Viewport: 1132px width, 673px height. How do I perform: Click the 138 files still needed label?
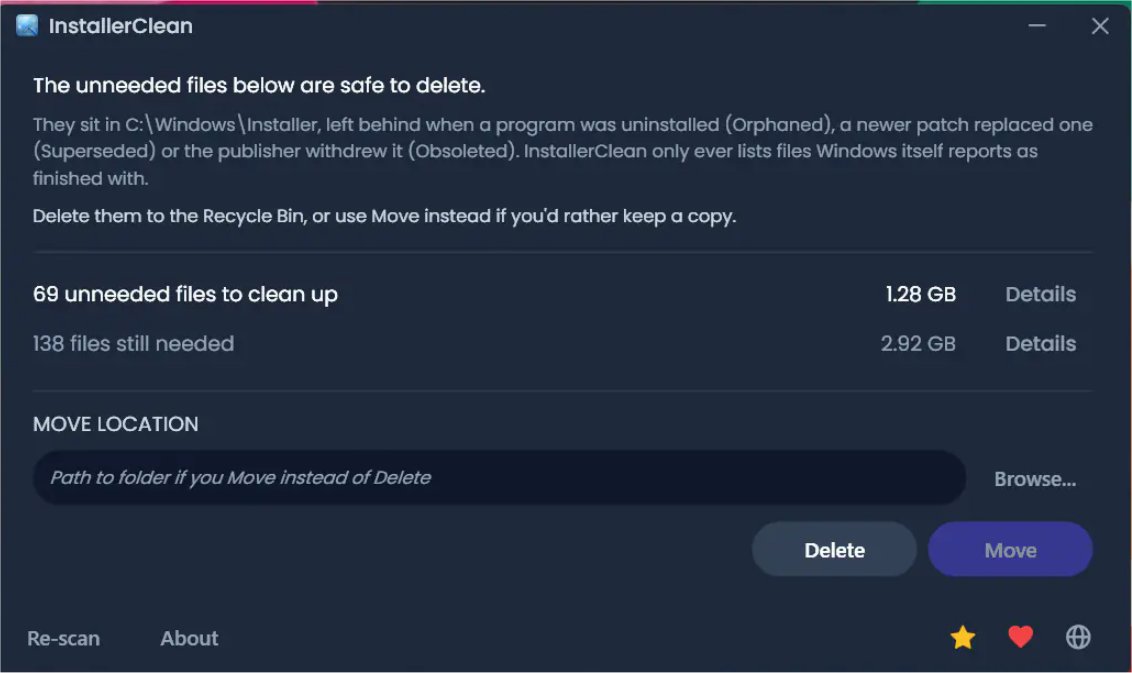click(x=134, y=343)
